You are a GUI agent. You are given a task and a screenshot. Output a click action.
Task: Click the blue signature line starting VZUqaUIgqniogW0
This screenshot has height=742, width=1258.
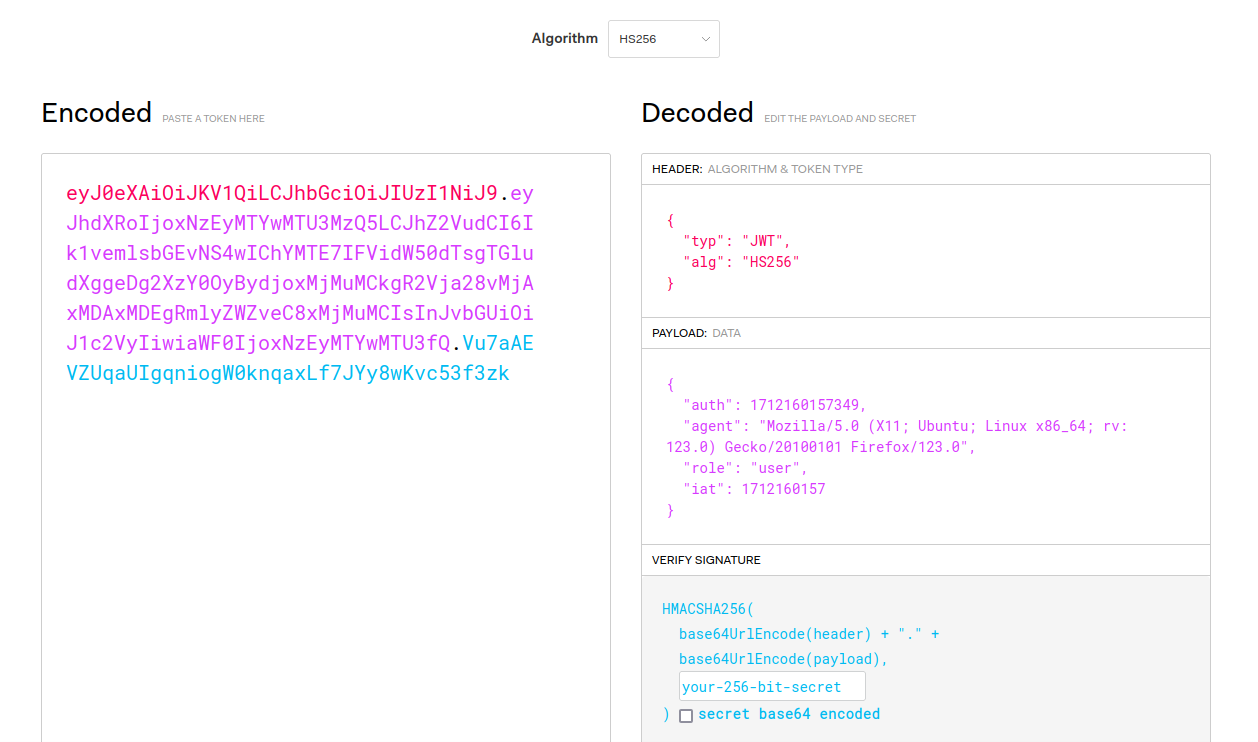click(288, 373)
